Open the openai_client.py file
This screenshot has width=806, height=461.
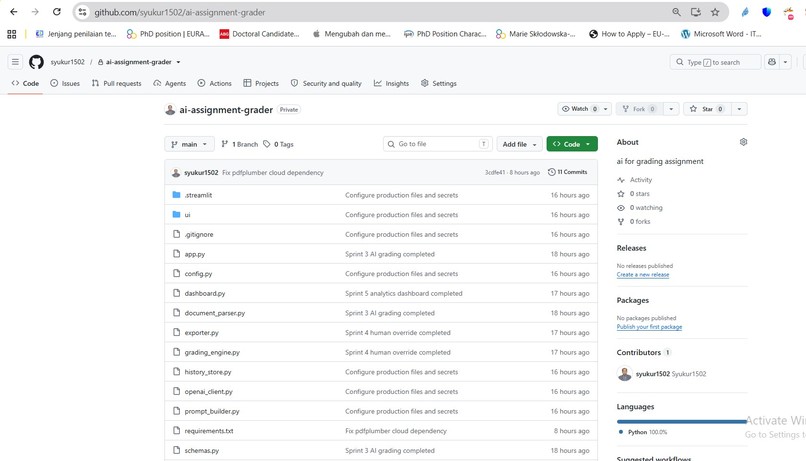tap(208, 392)
